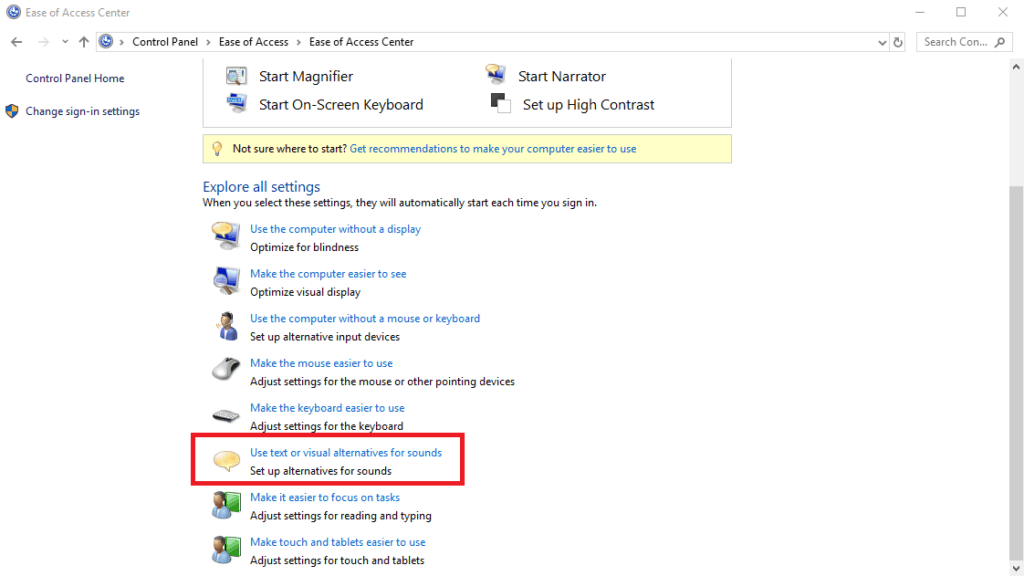Select the Ease of Access breadcrumb

[x=253, y=42]
